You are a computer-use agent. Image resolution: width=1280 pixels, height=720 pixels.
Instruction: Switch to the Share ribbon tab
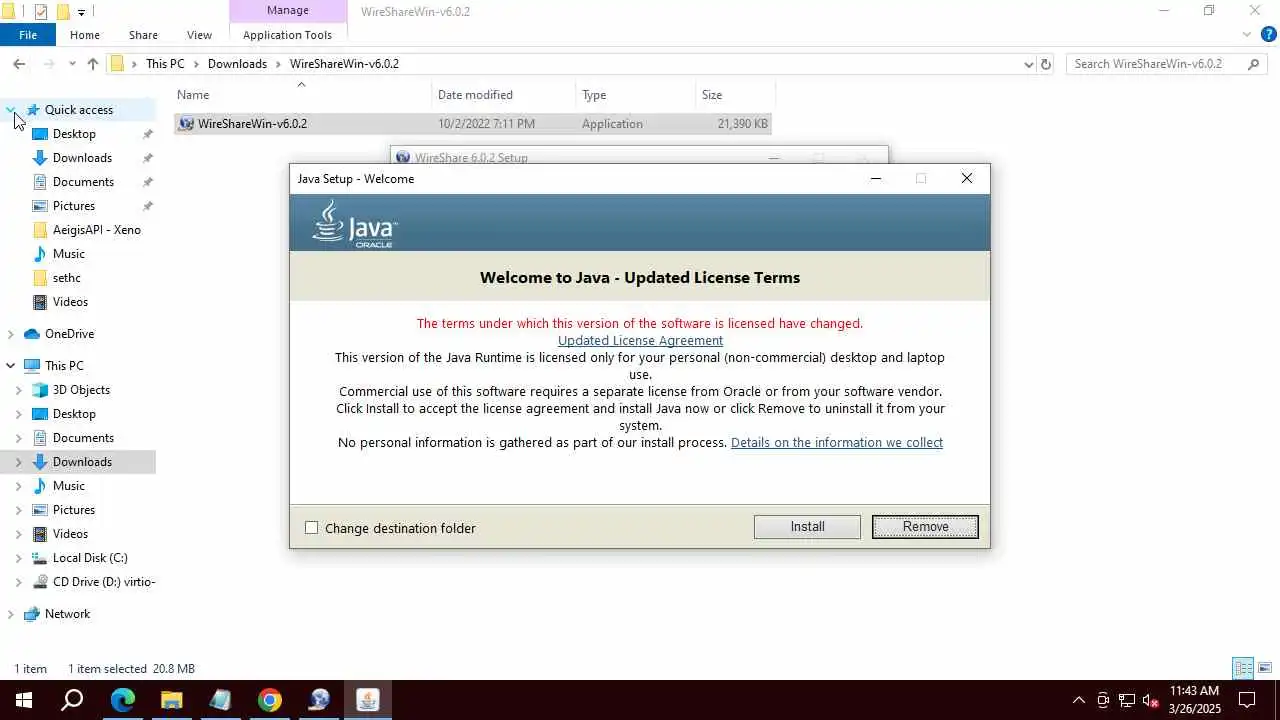coord(143,35)
